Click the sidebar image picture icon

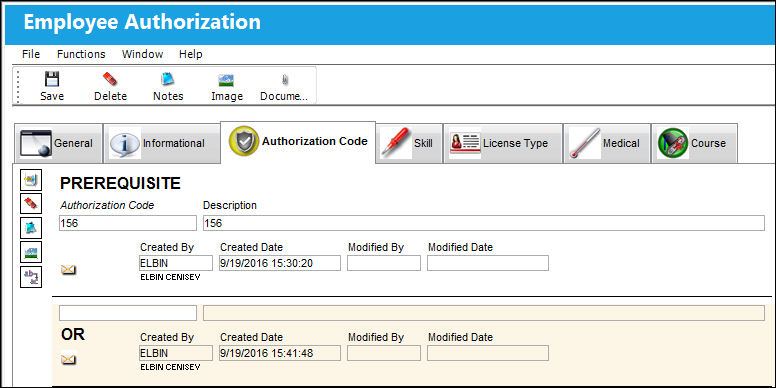(31, 252)
